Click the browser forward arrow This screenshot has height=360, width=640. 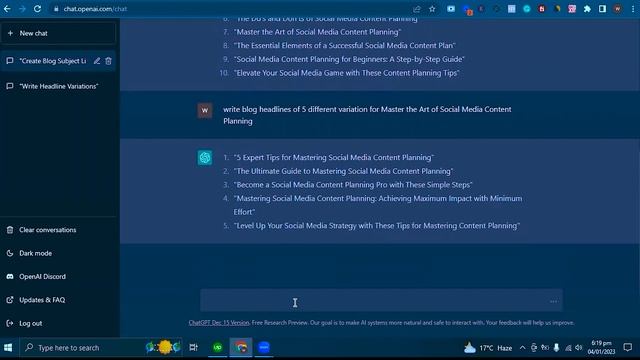22,9
